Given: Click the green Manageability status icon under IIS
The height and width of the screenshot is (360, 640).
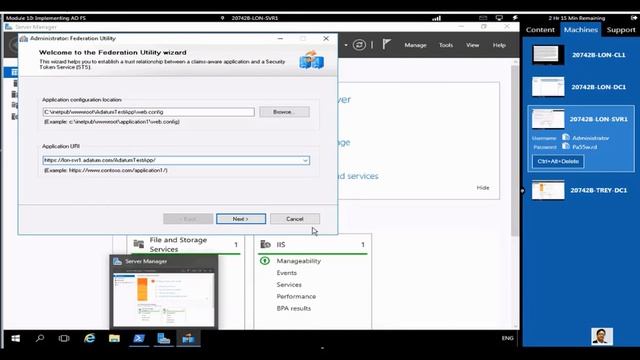Looking at the screenshot, I should 265,260.
